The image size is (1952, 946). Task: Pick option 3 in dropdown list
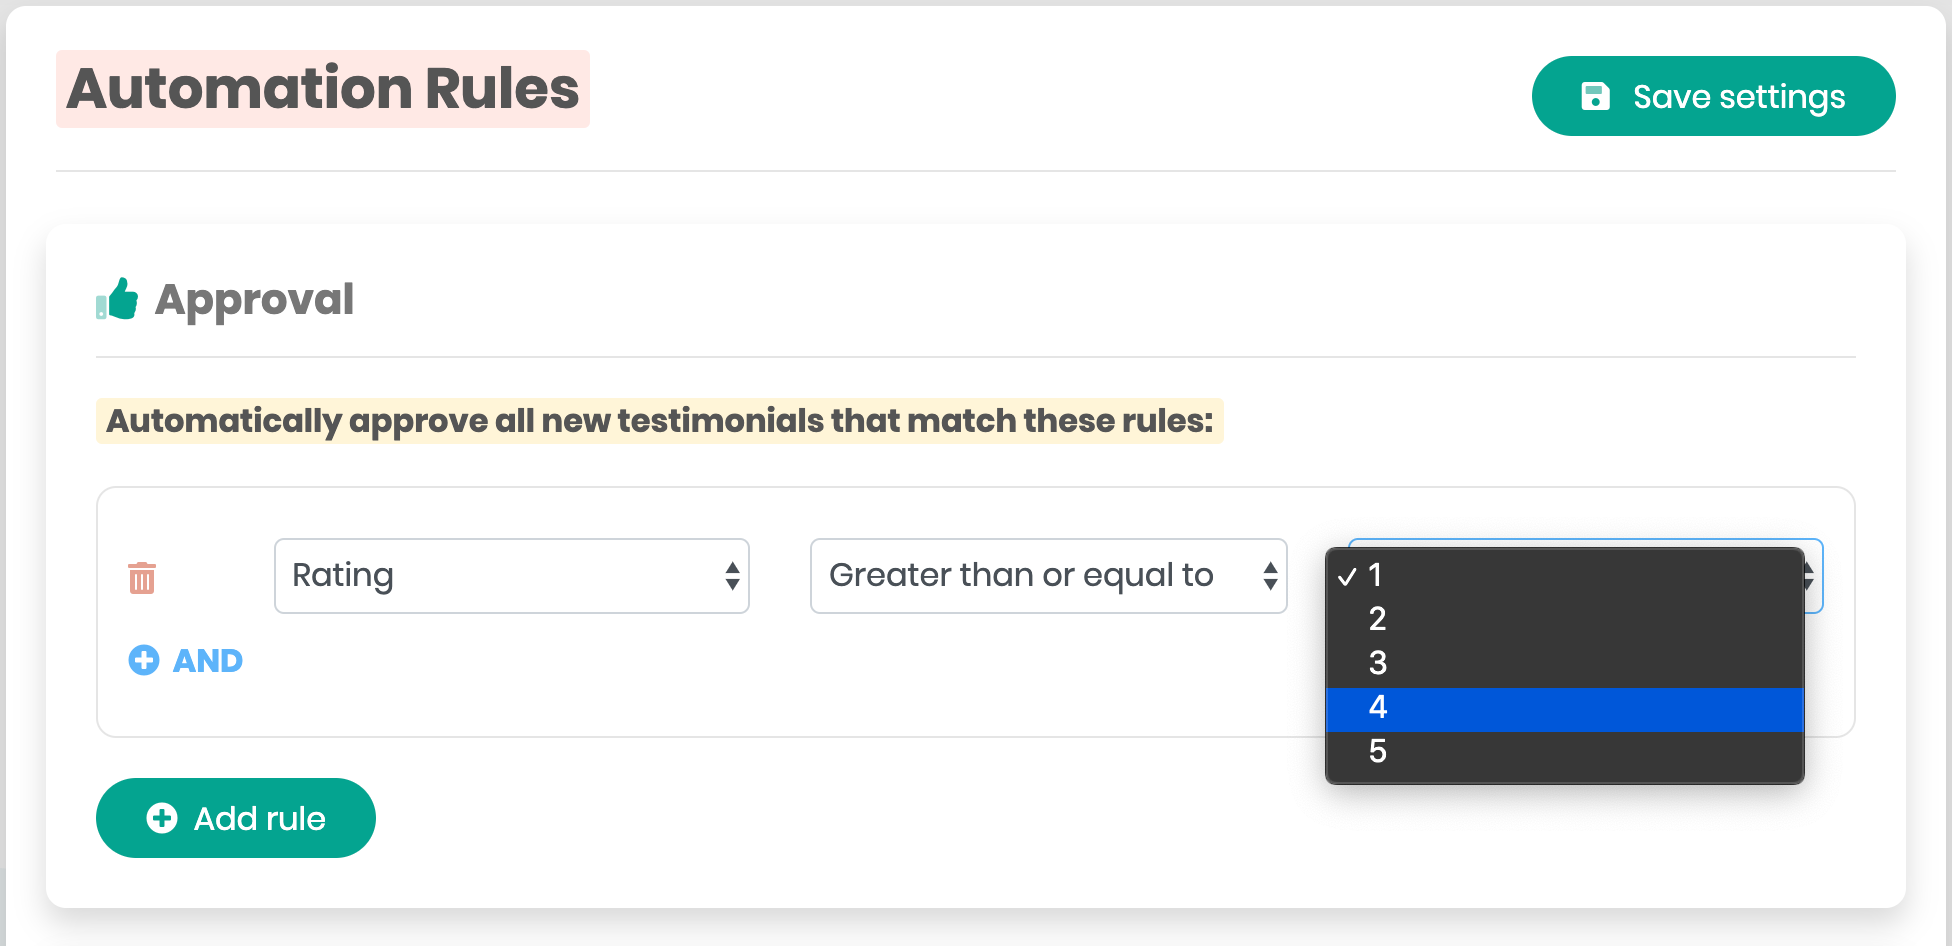click(1378, 663)
